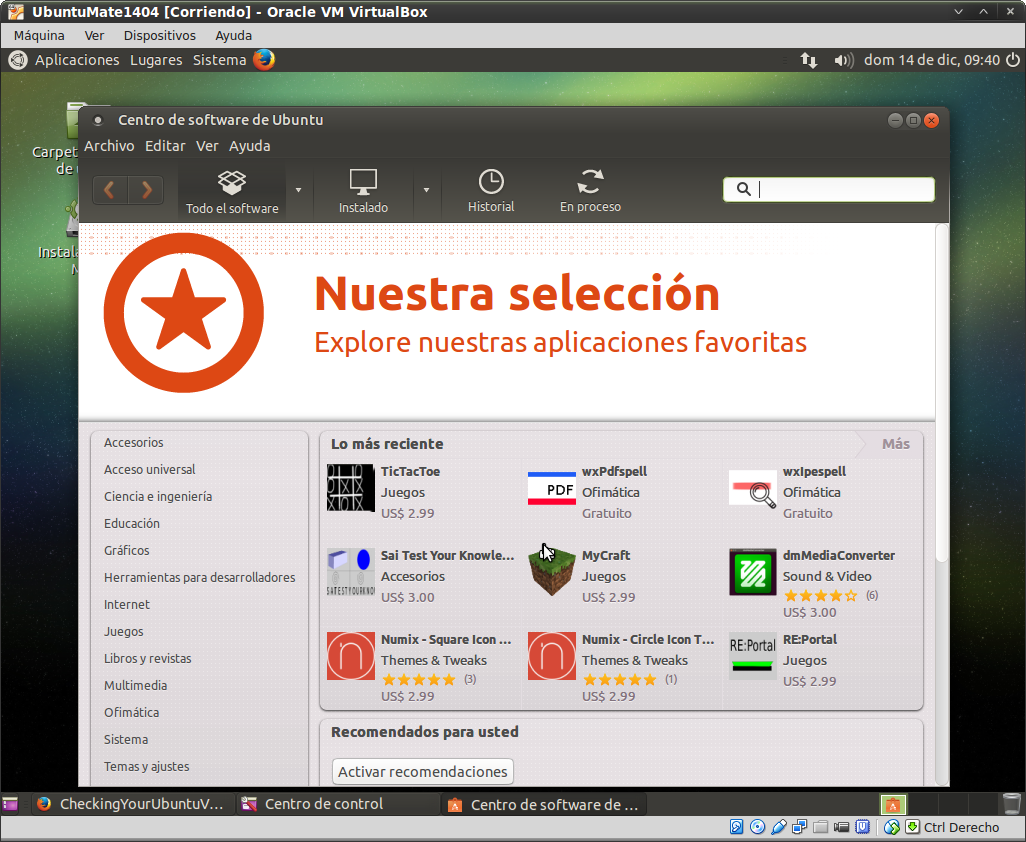This screenshot has width=1026, height=842.
Task: Show the Historial clock icon
Action: (x=491, y=182)
